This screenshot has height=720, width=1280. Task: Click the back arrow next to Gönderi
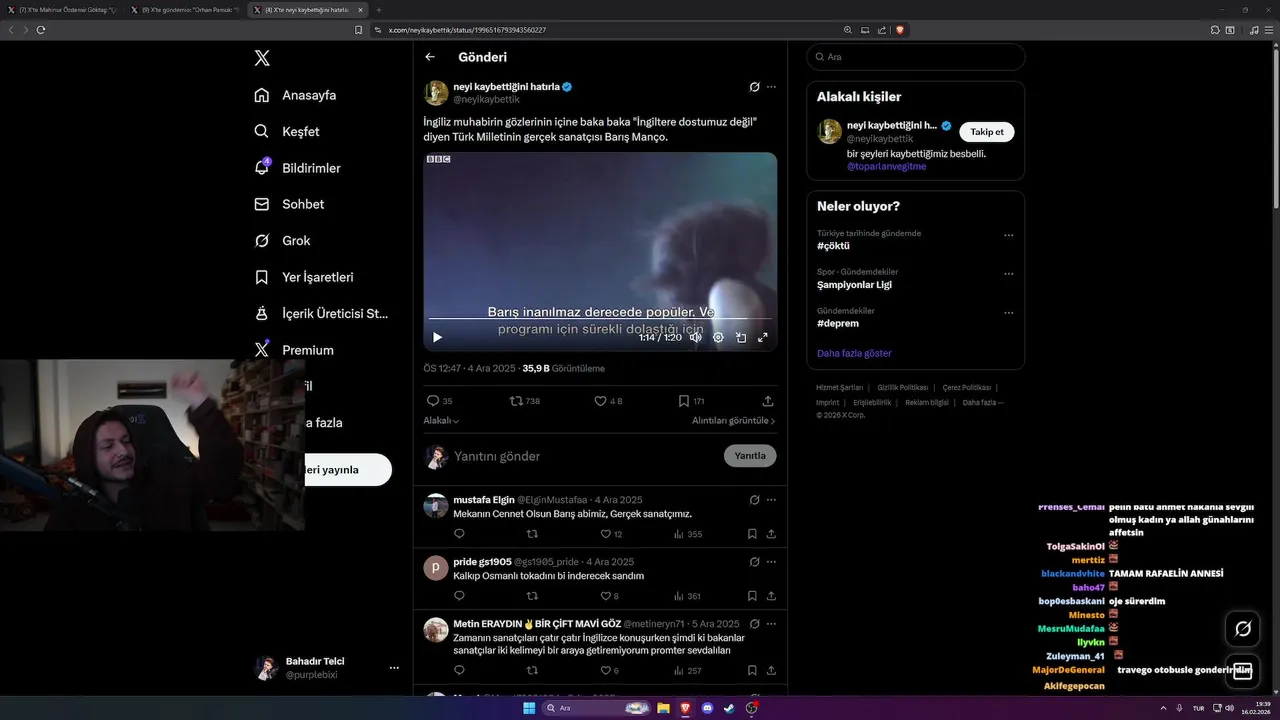coord(430,57)
